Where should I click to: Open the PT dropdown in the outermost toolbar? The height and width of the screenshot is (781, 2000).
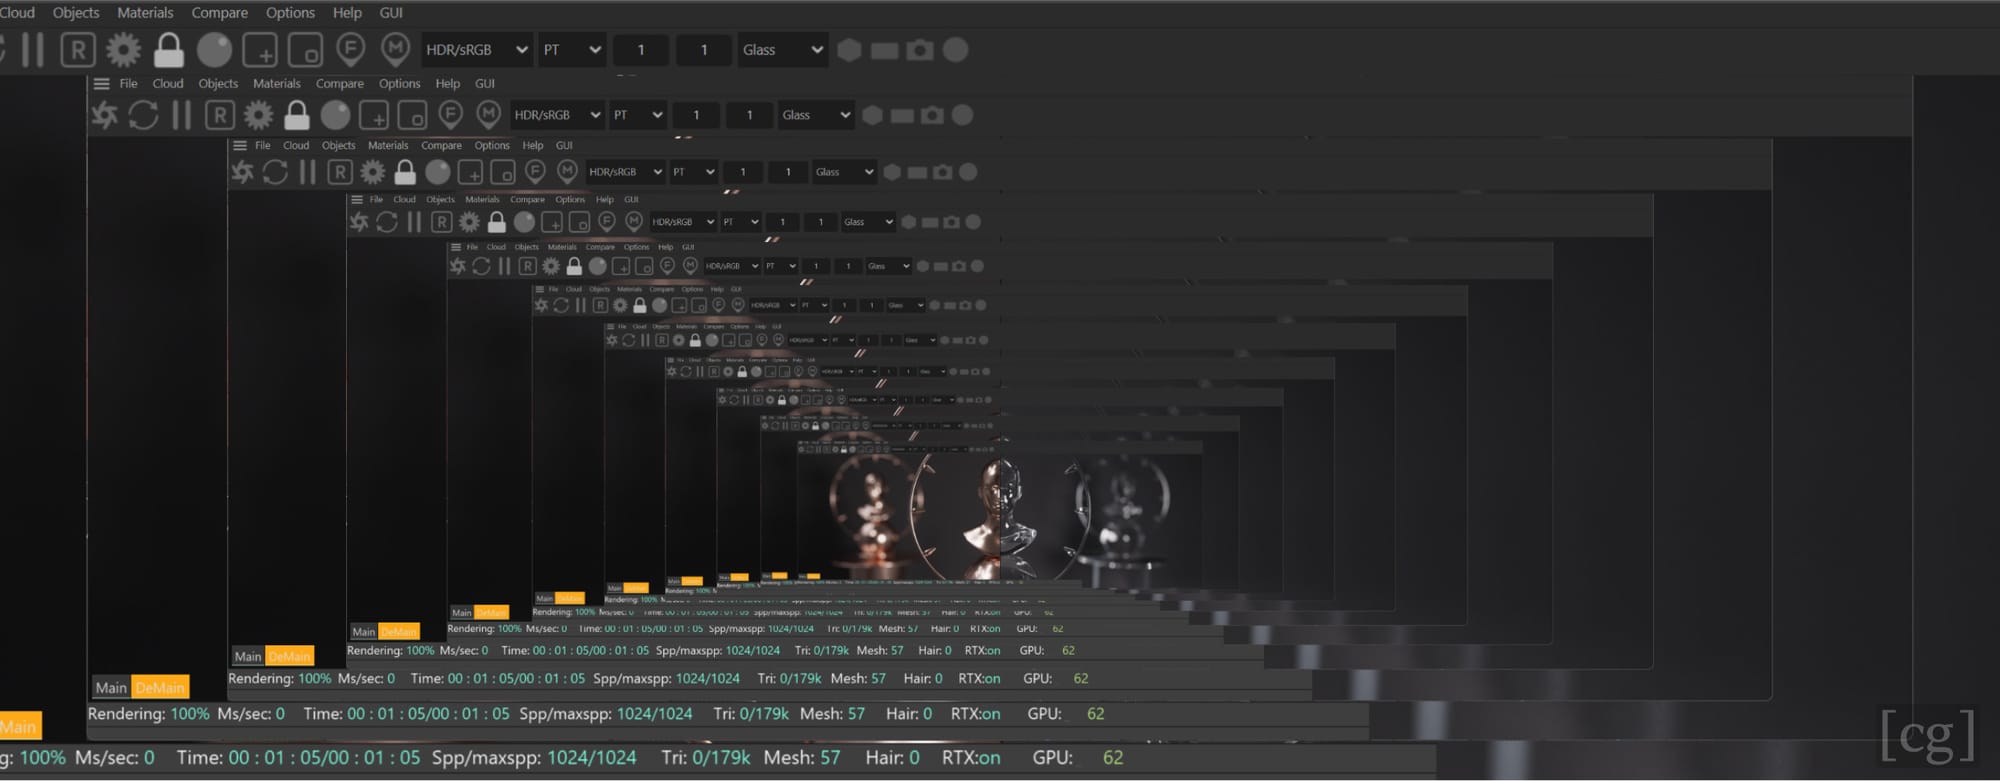pyautogui.click(x=572, y=49)
